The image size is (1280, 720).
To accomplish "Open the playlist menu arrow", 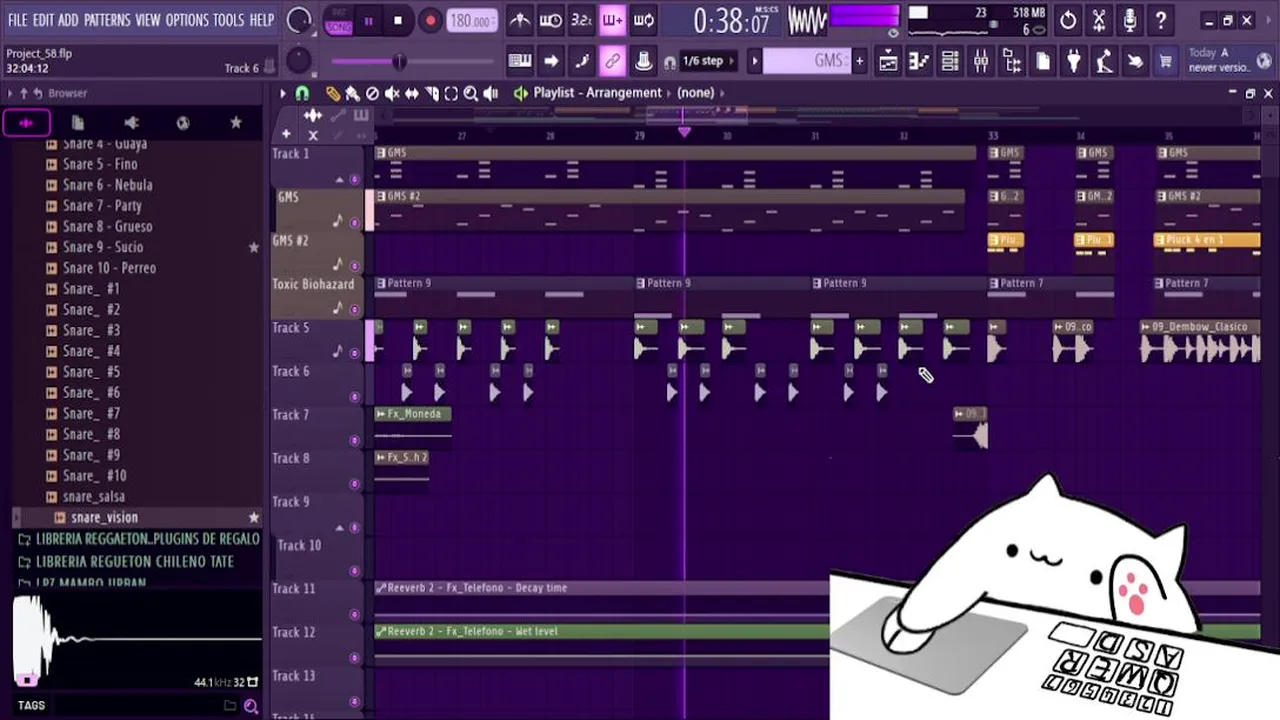I will point(283,93).
